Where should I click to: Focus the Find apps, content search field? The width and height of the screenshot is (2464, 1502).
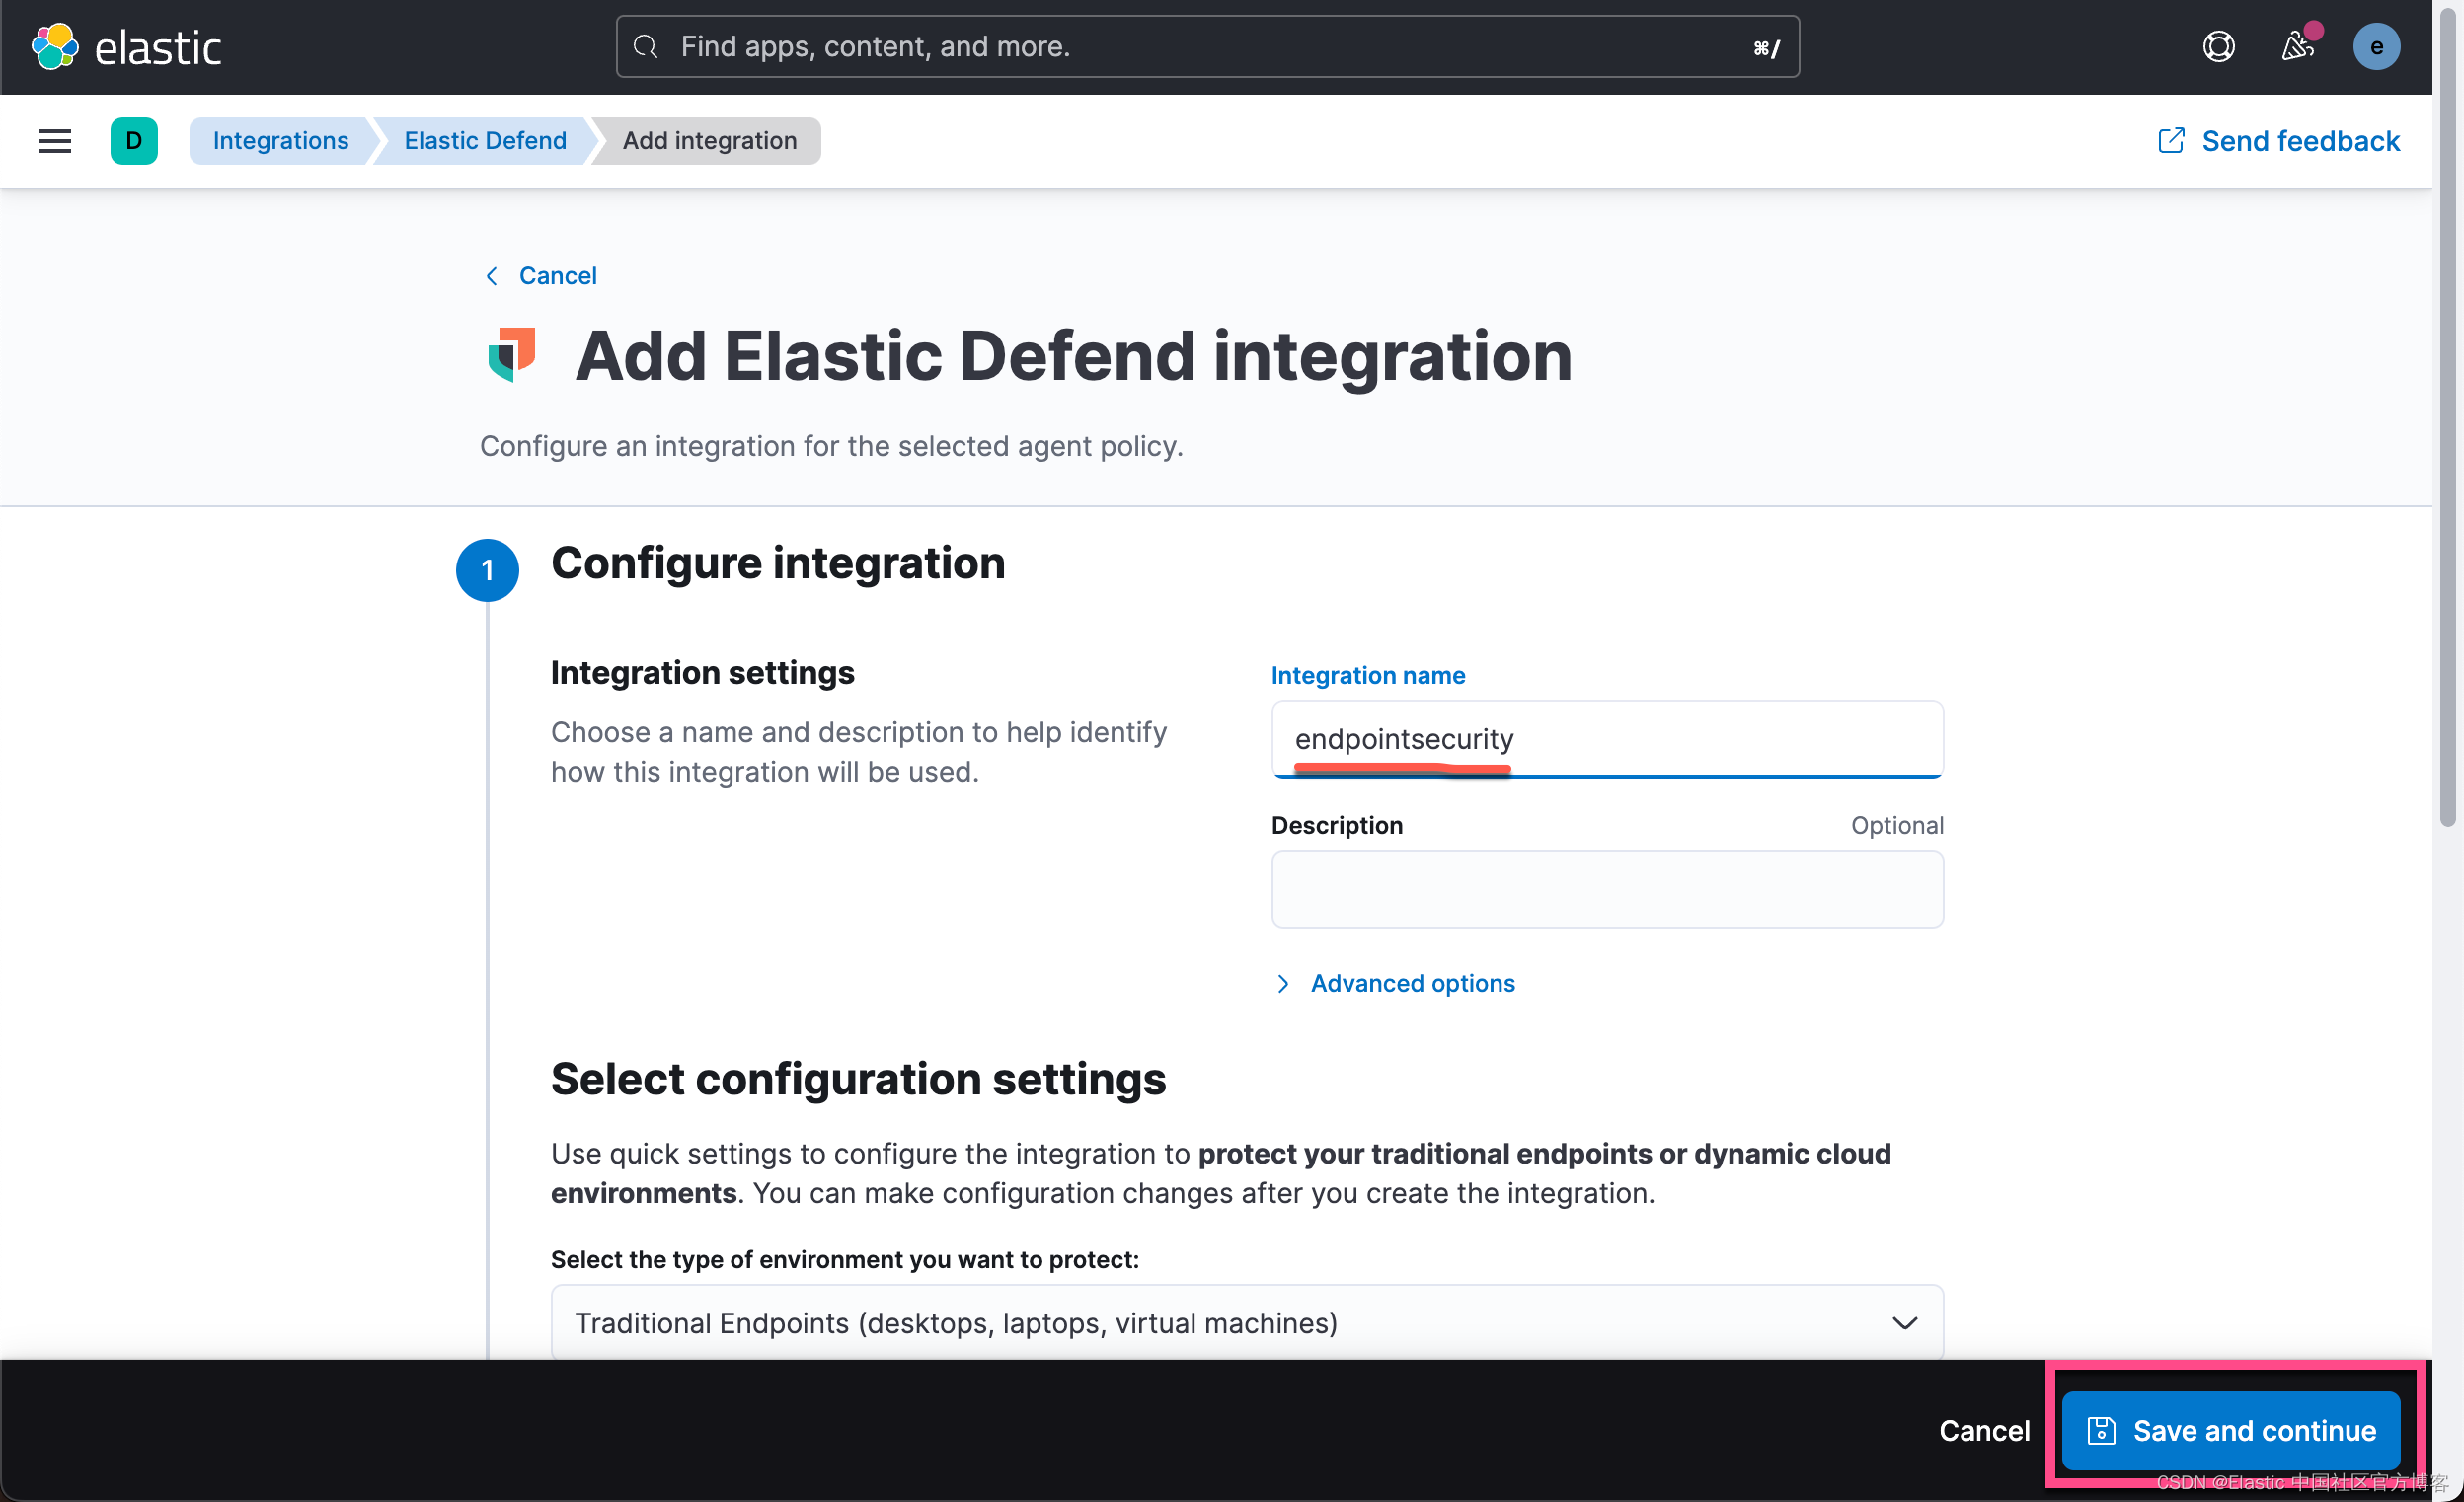point(1207,47)
